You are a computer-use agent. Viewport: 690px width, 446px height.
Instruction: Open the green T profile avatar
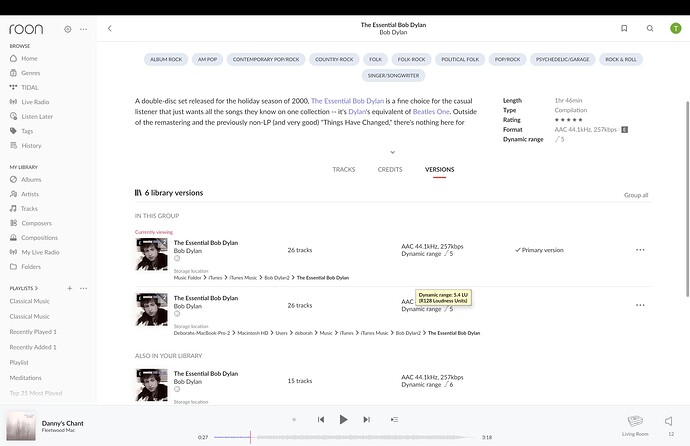click(675, 28)
